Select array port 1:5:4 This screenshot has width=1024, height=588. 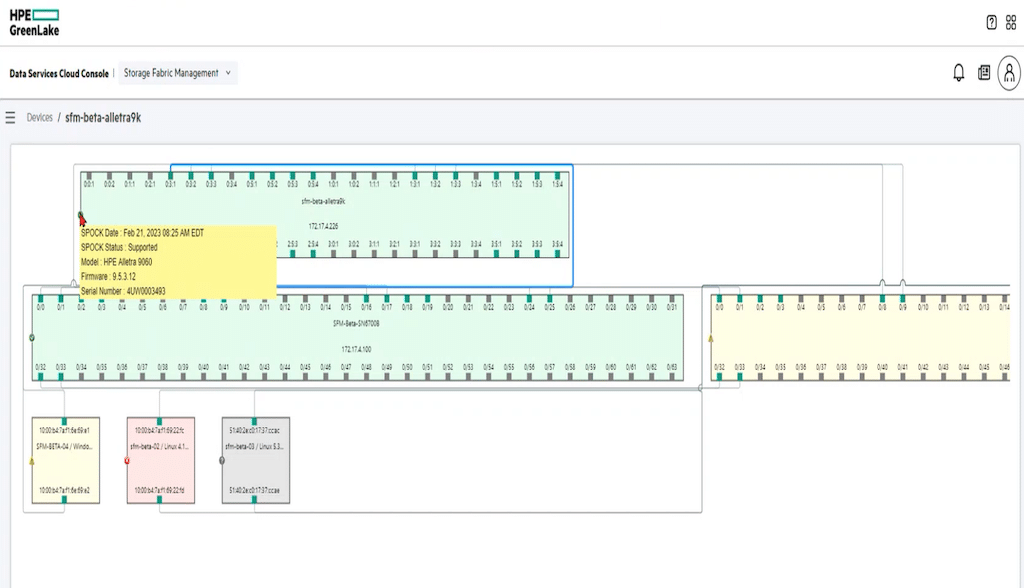[557, 176]
